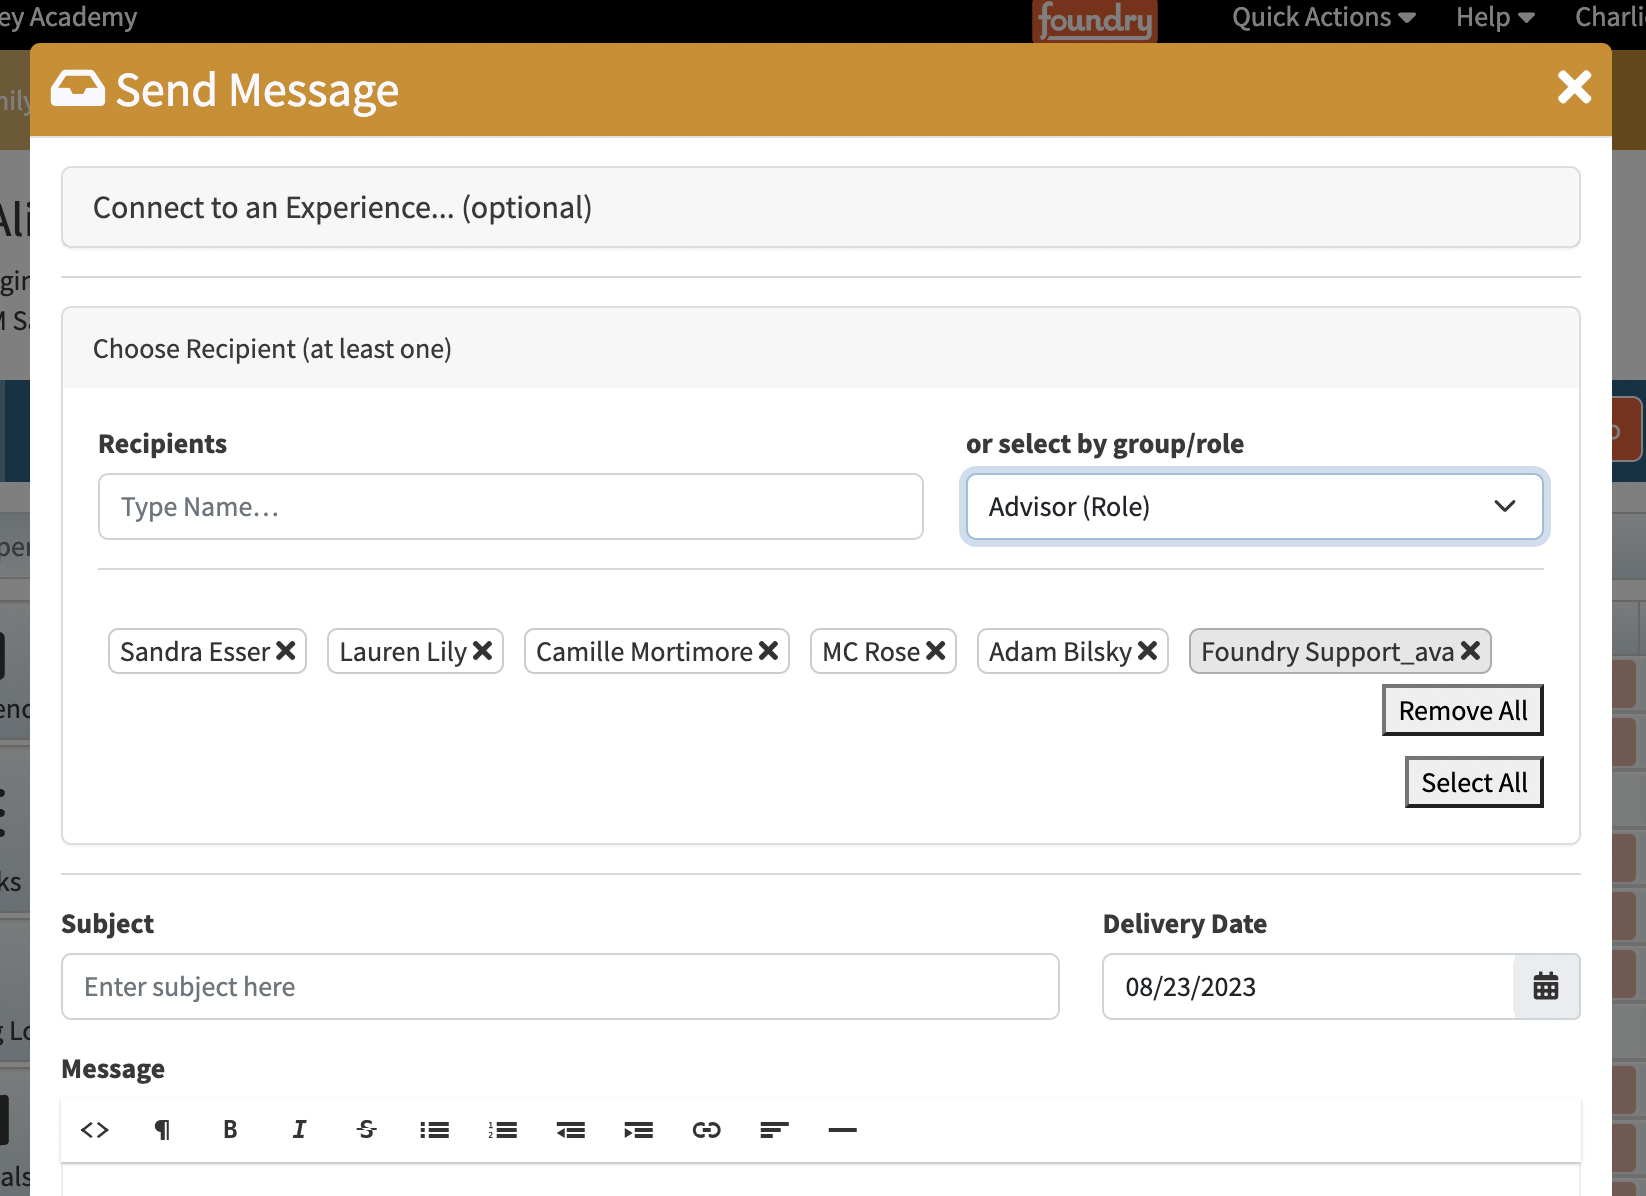The image size is (1646, 1196).
Task: Increase indent in message editor
Action: click(x=639, y=1130)
